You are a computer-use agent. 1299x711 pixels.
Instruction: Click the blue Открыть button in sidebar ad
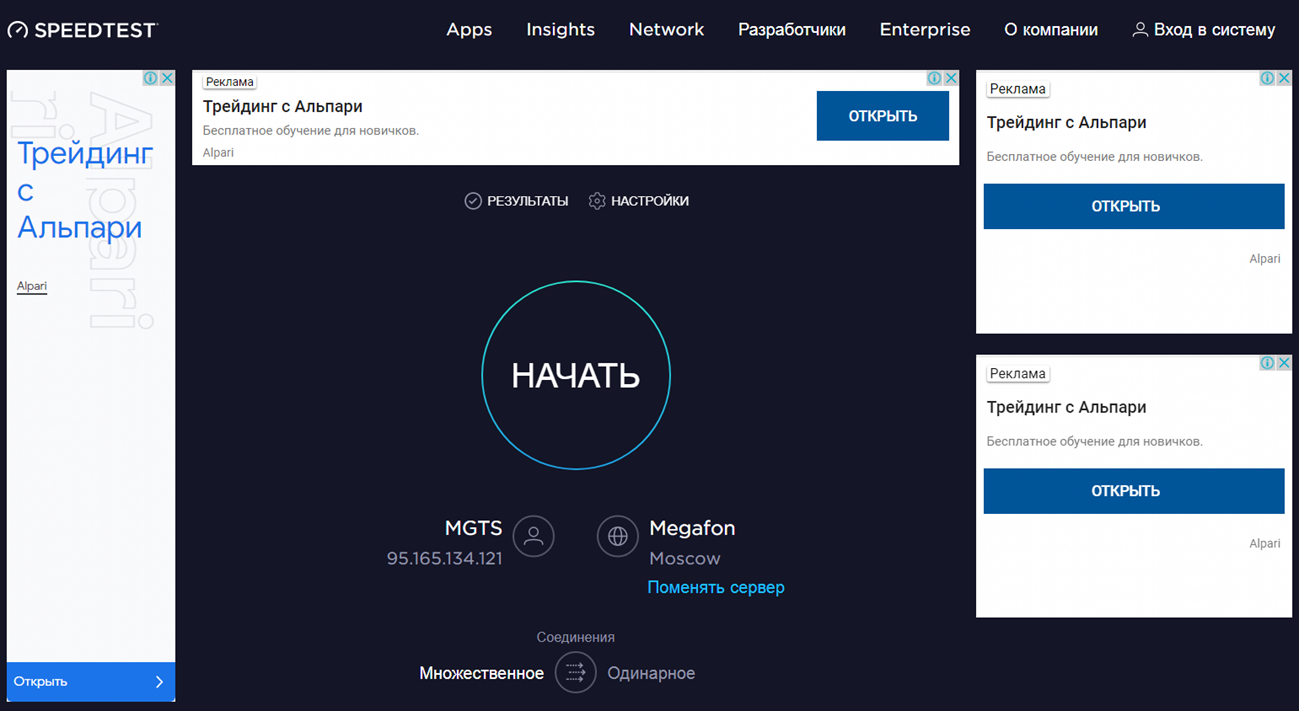pyautogui.click(x=91, y=681)
